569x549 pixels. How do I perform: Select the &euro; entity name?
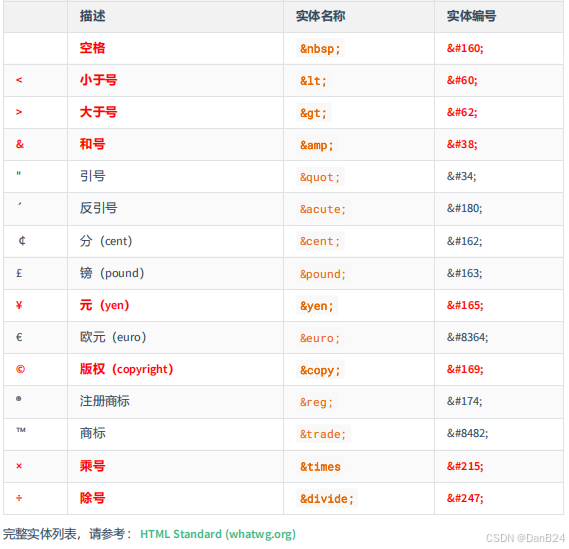point(320,338)
